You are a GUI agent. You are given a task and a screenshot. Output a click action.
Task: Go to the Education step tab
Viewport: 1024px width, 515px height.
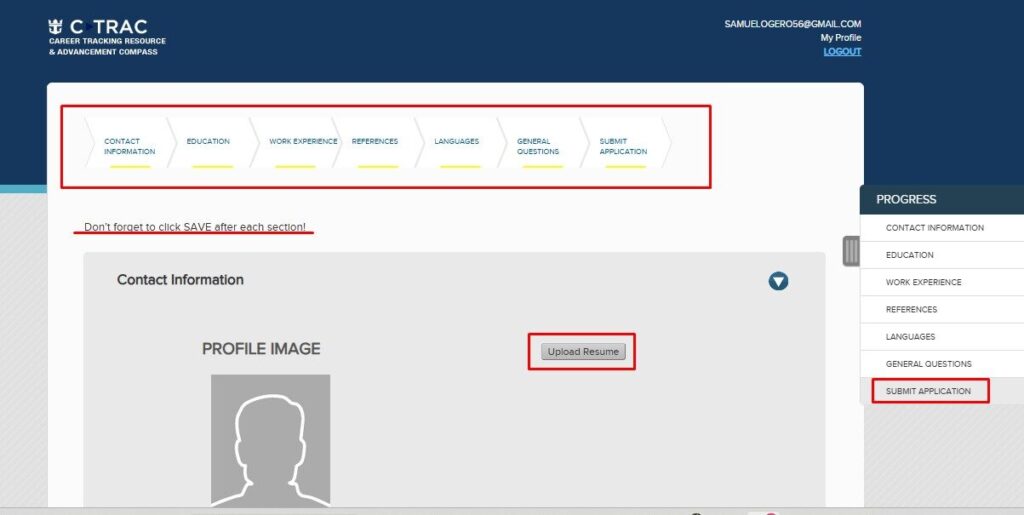click(208, 142)
